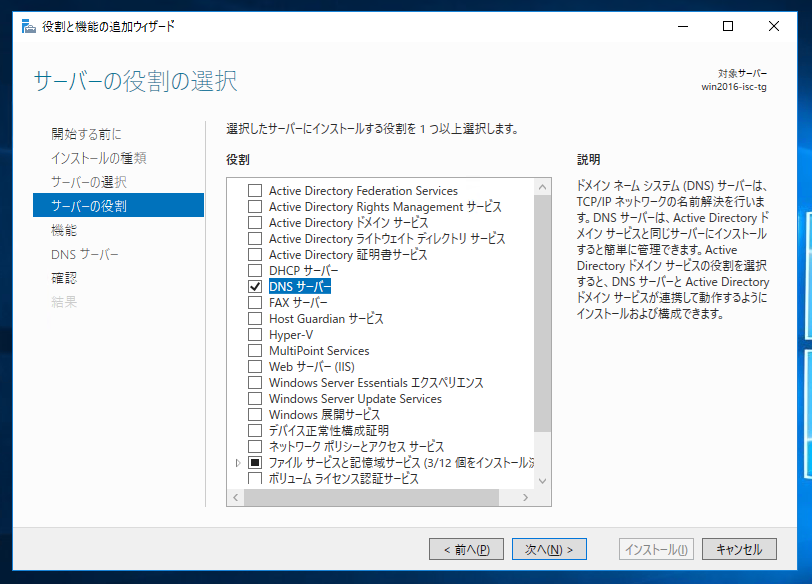
Task: Select the MultiPoint Services label text
Action: 318,351
